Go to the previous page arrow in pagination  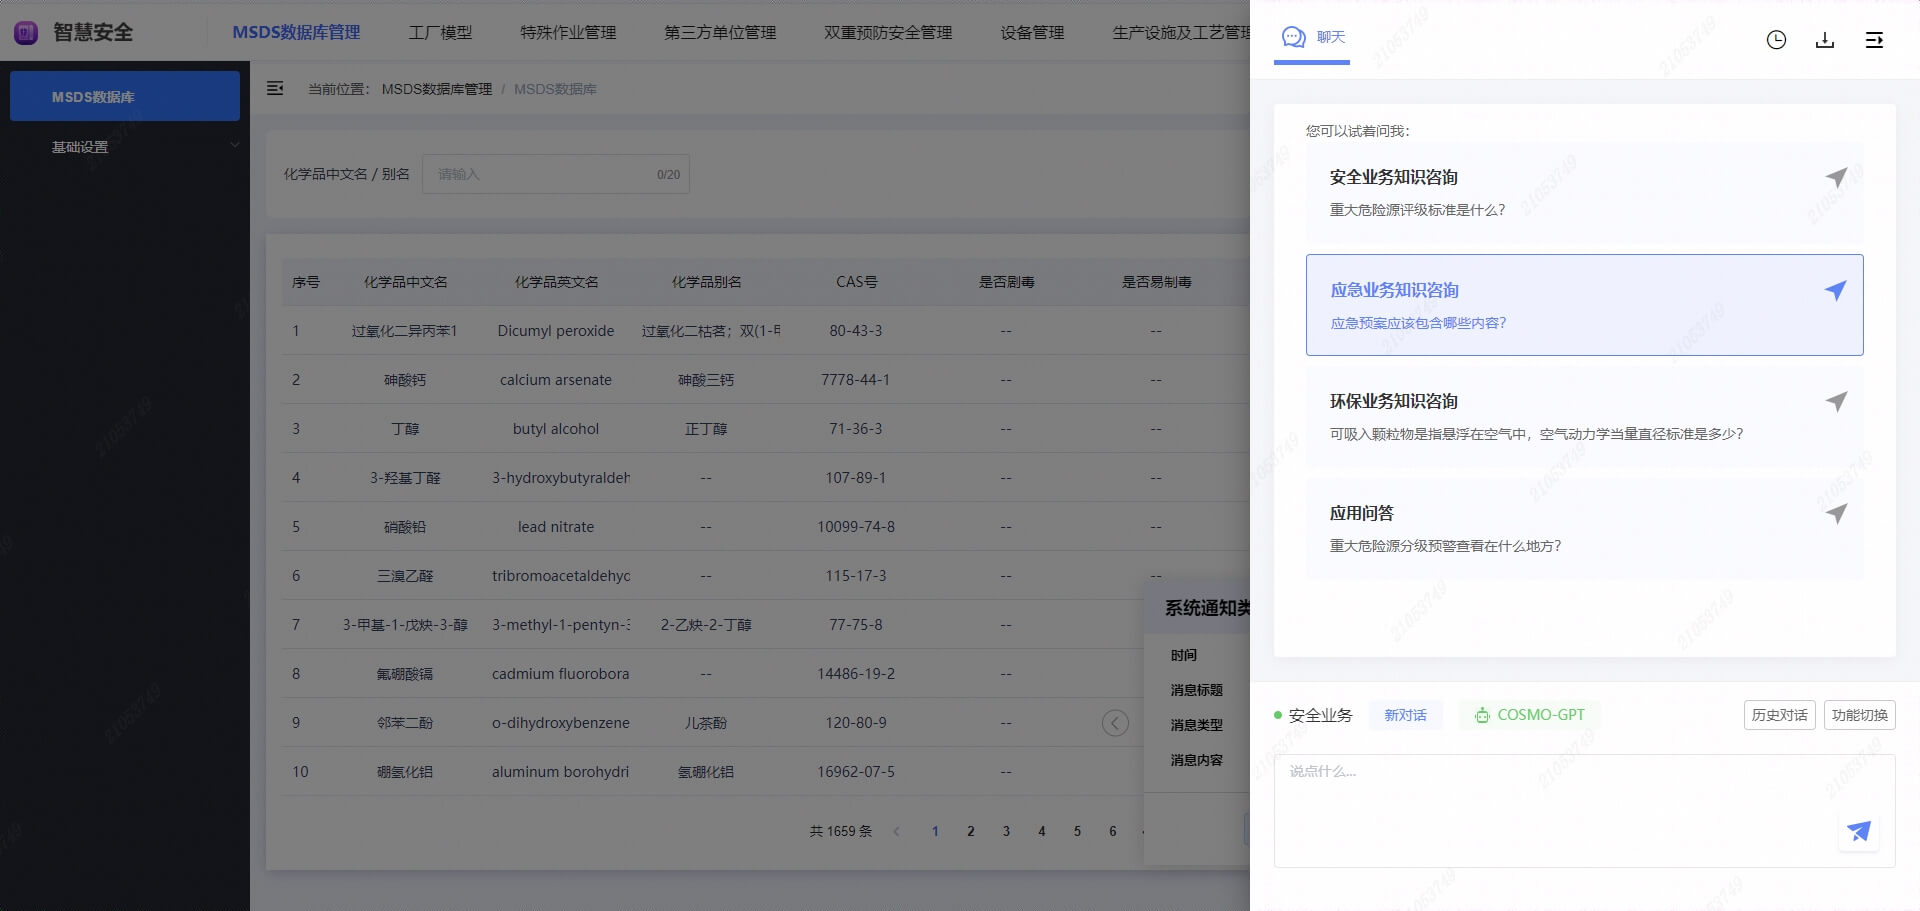(897, 832)
